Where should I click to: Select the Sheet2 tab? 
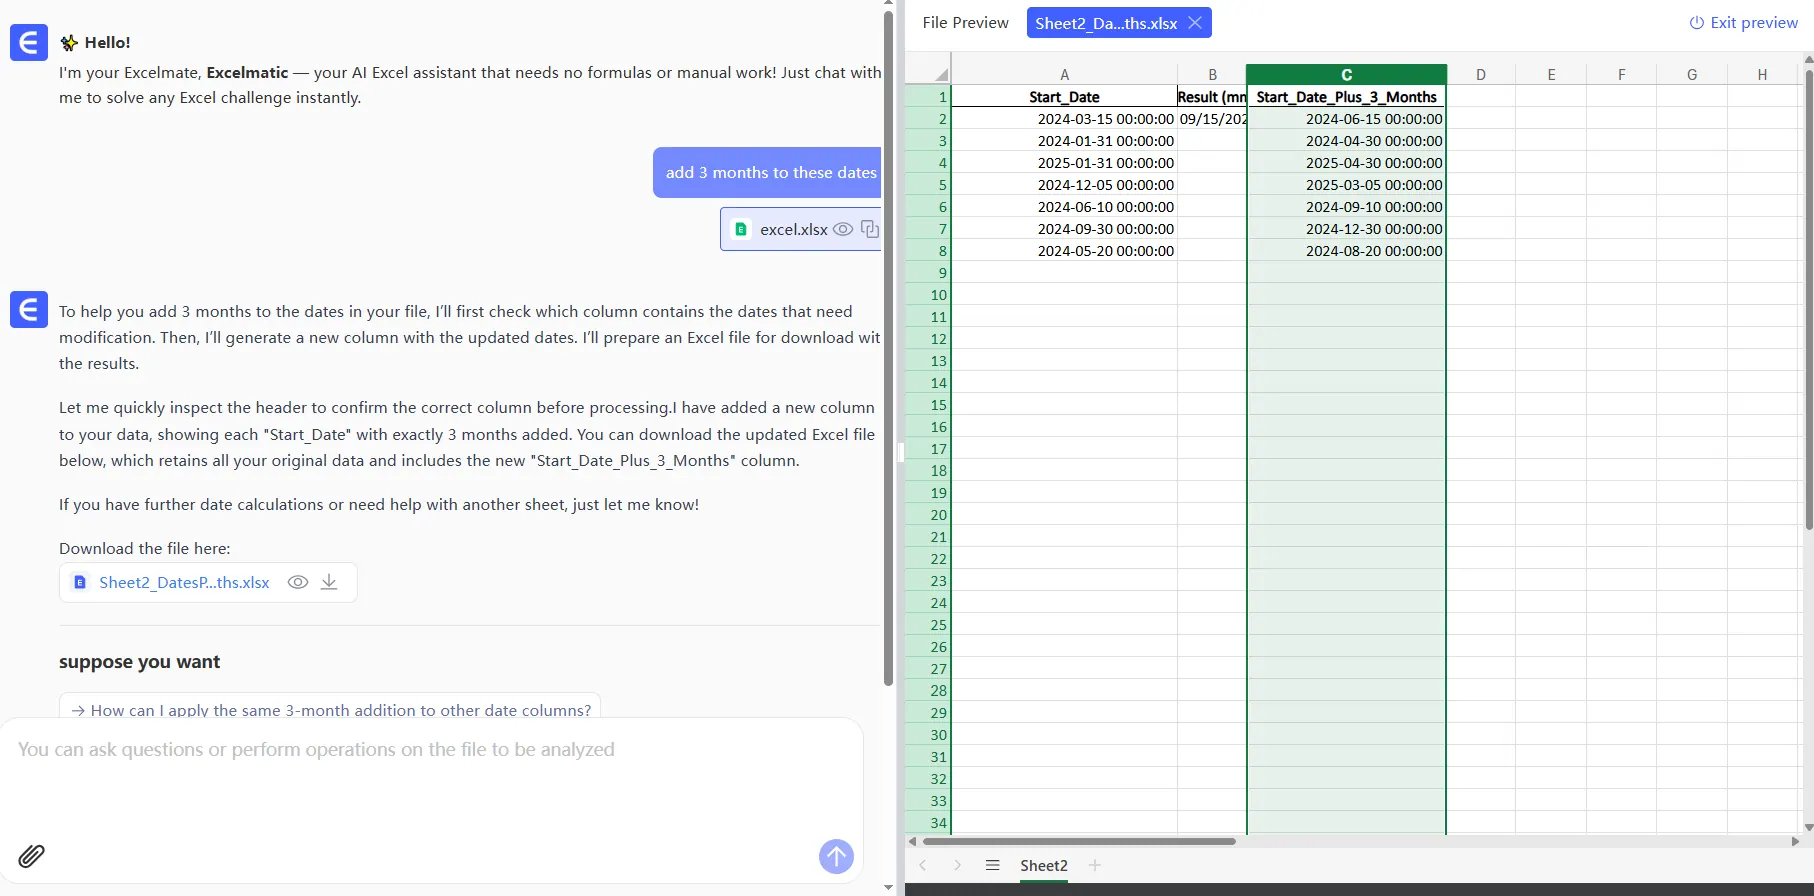click(1043, 865)
